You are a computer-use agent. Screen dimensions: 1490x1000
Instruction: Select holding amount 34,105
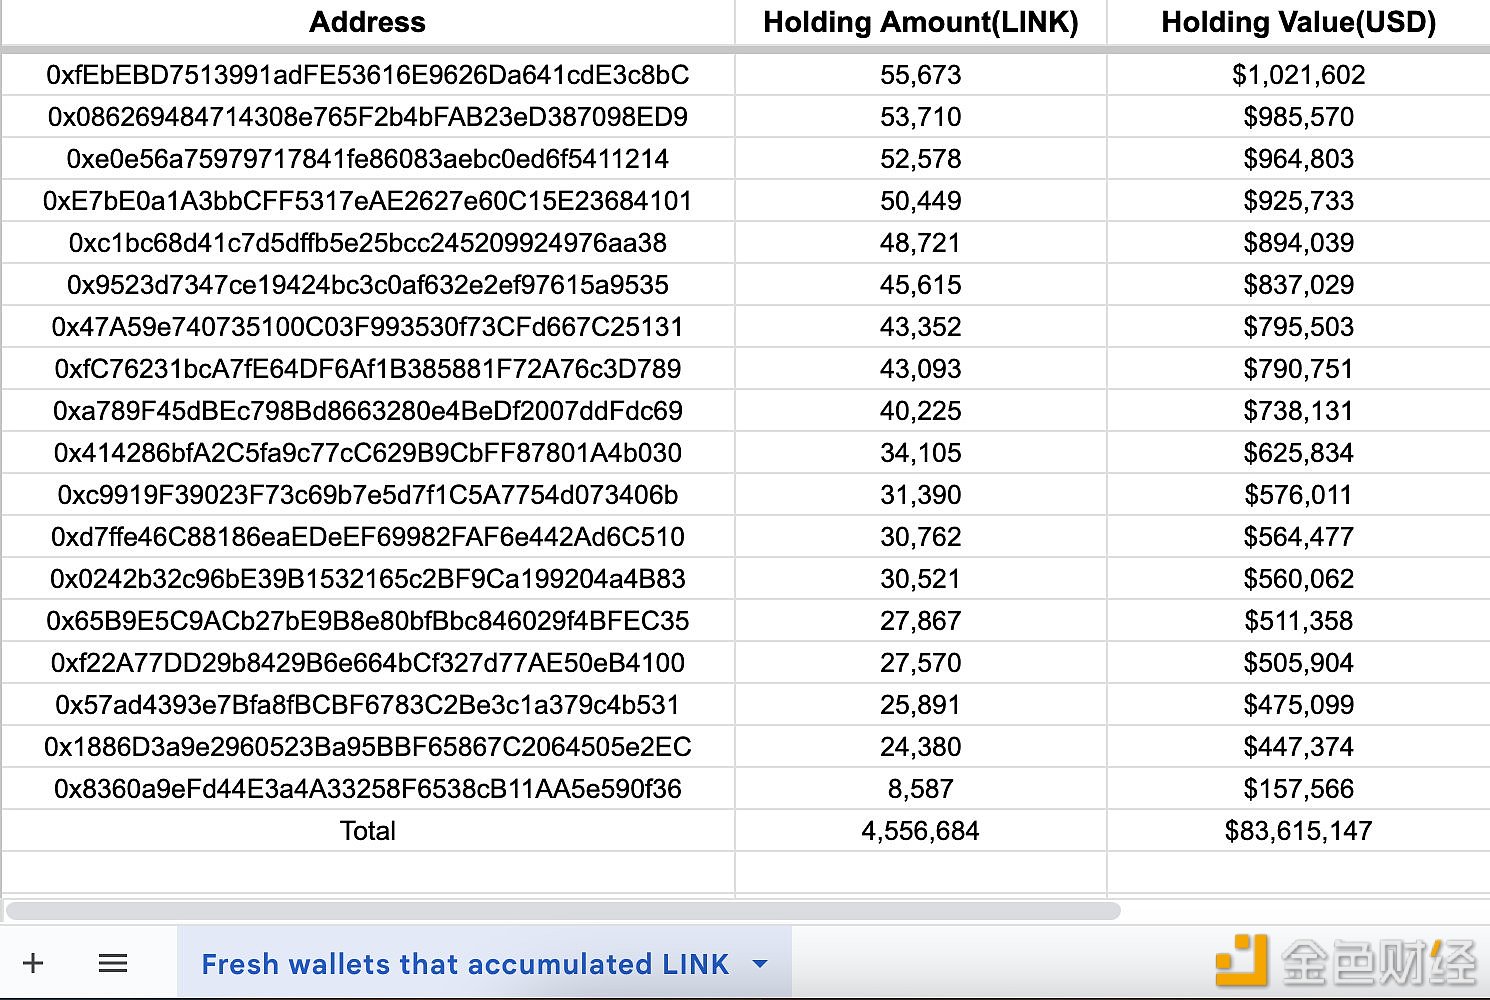click(x=920, y=453)
